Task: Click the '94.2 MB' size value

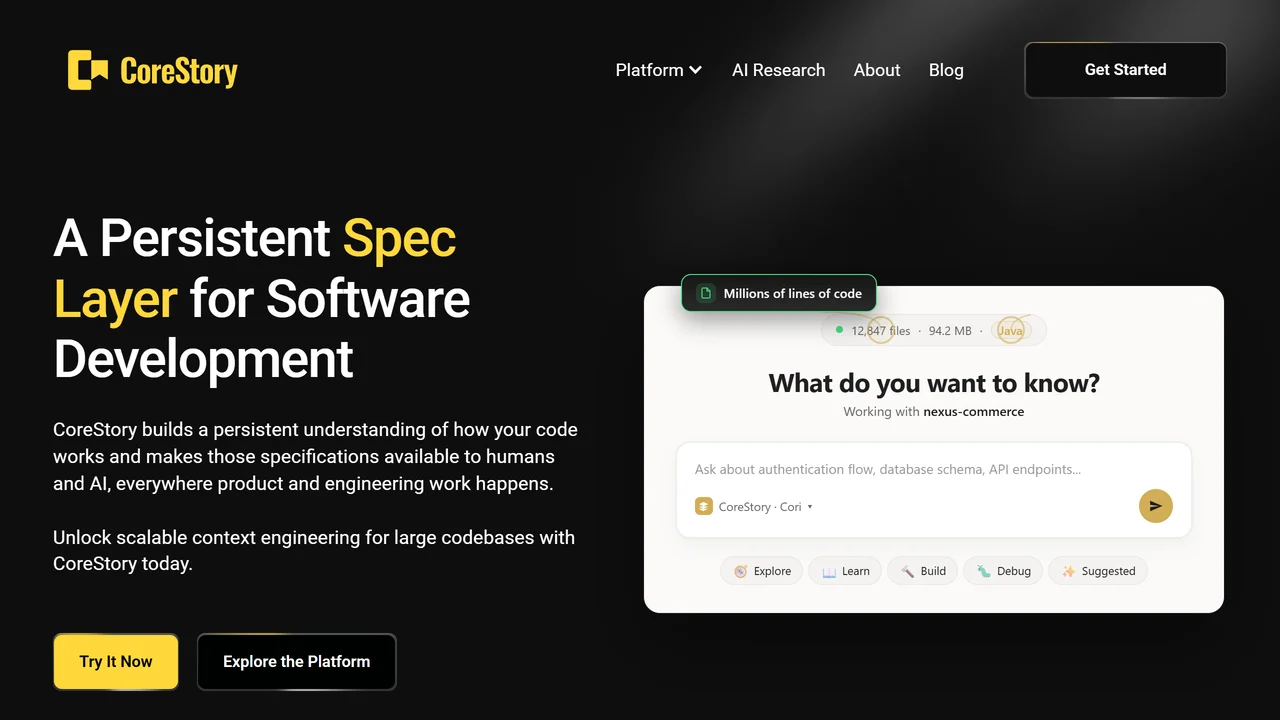Action: point(950,331)
